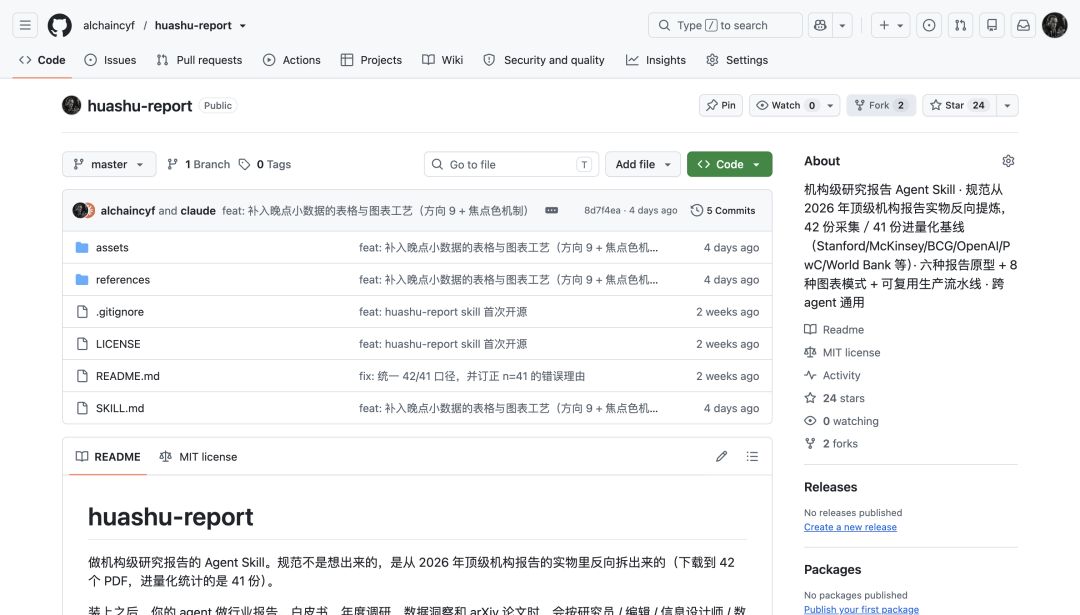The image size is (1080, 615).
Task: Expand commit message ellipsis button
Action: pyautogui.click(x=552, y=210)
